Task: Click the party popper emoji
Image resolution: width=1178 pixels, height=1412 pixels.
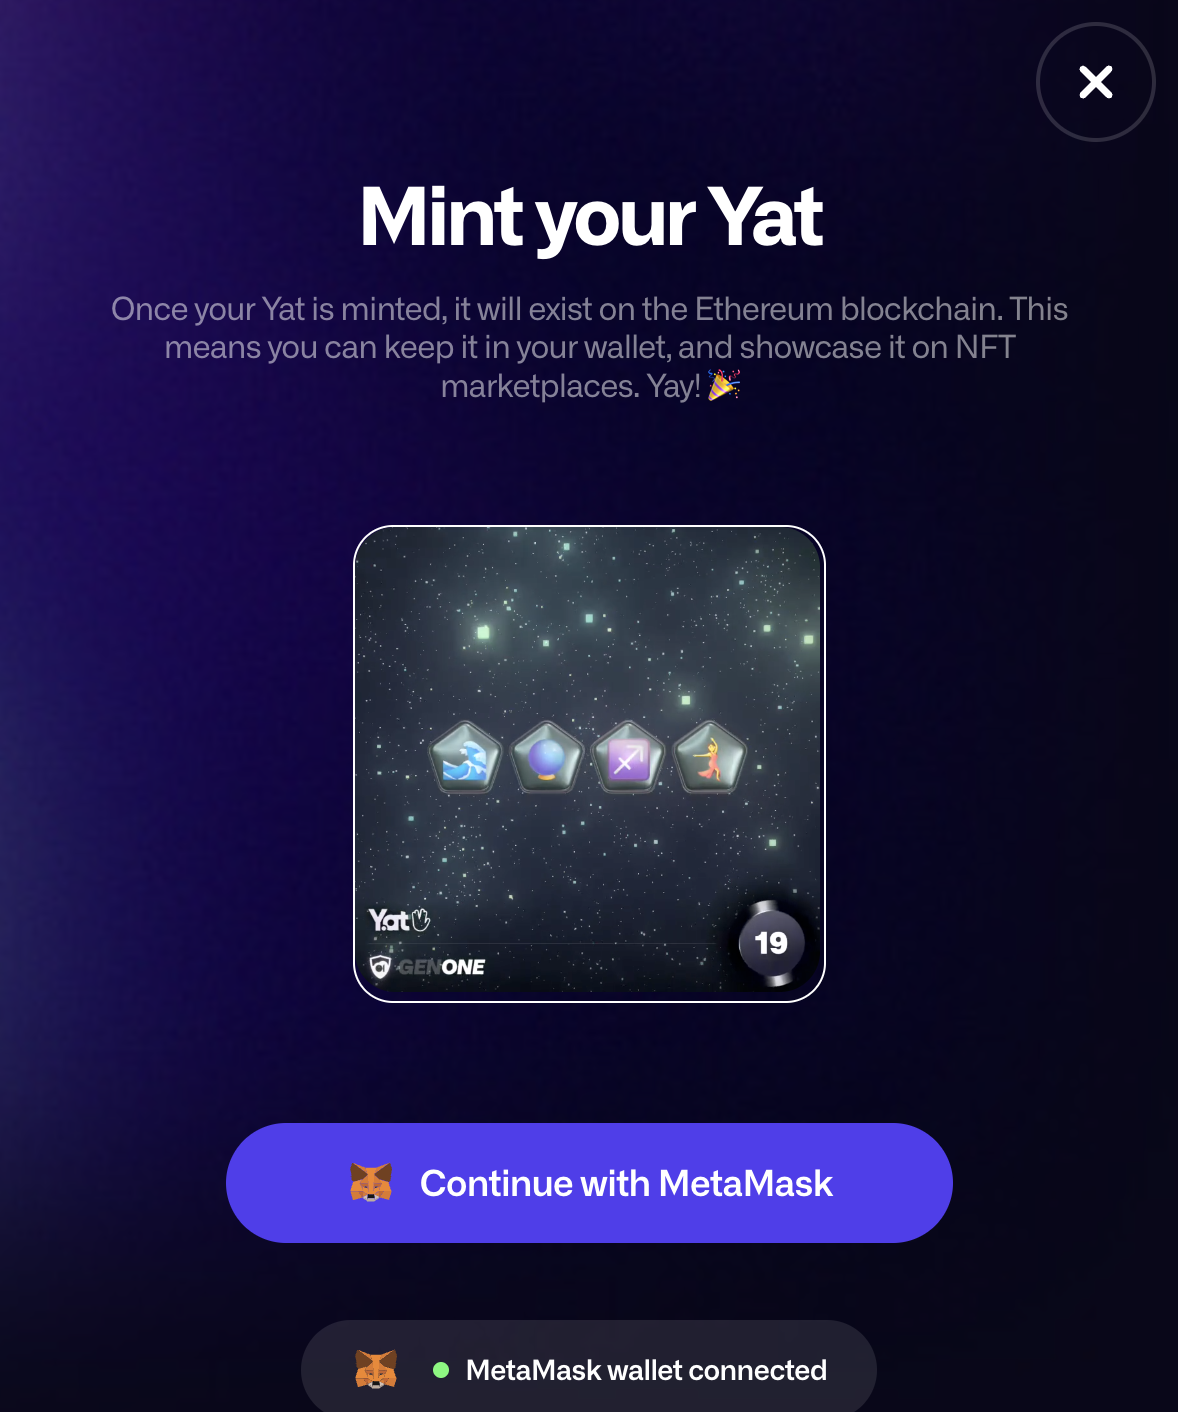Action: [x=724, y=385]
